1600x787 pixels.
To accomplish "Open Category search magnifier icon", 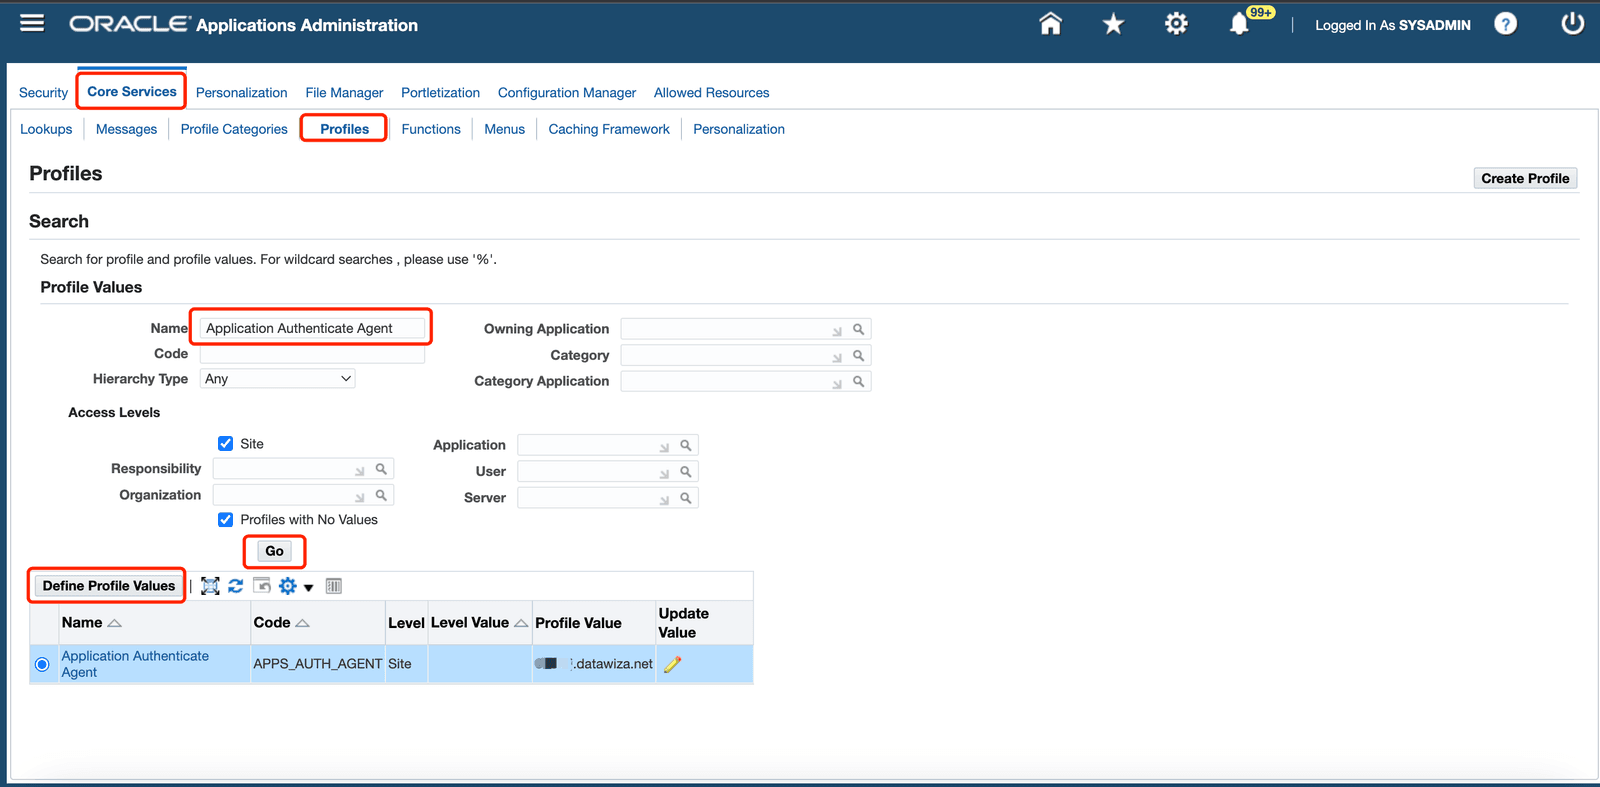I will pos(858,355).
